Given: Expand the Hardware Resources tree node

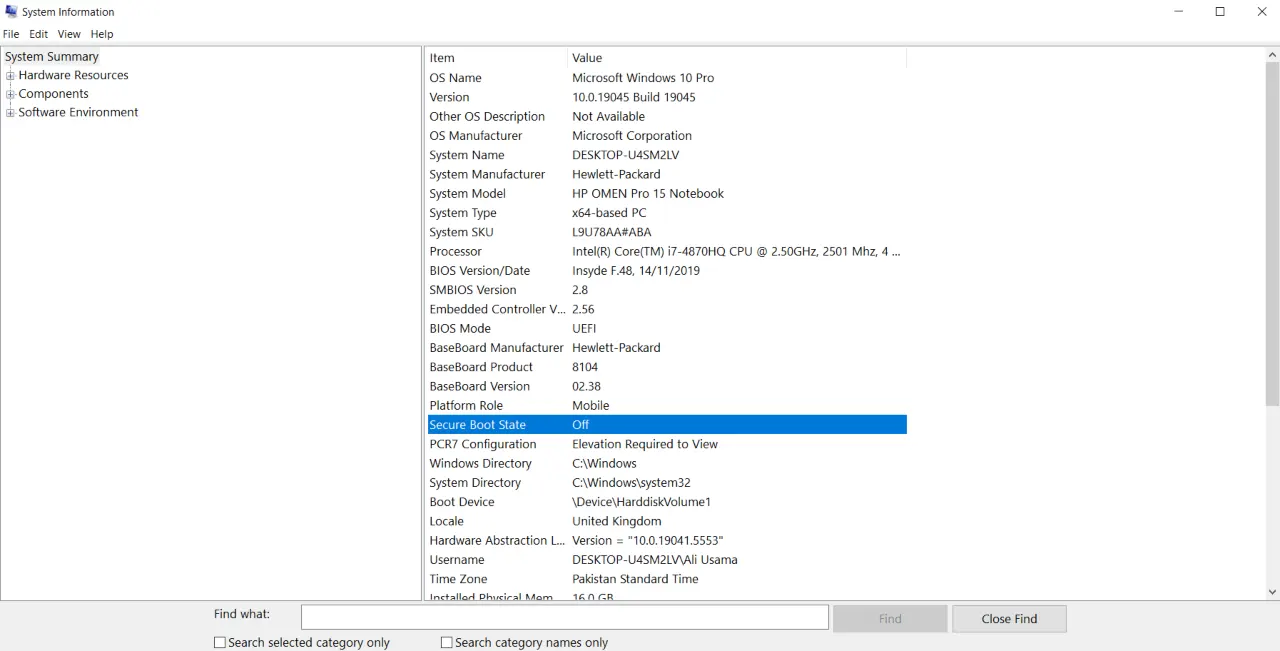Looking at the screenshot, I should tap(10, 76).
